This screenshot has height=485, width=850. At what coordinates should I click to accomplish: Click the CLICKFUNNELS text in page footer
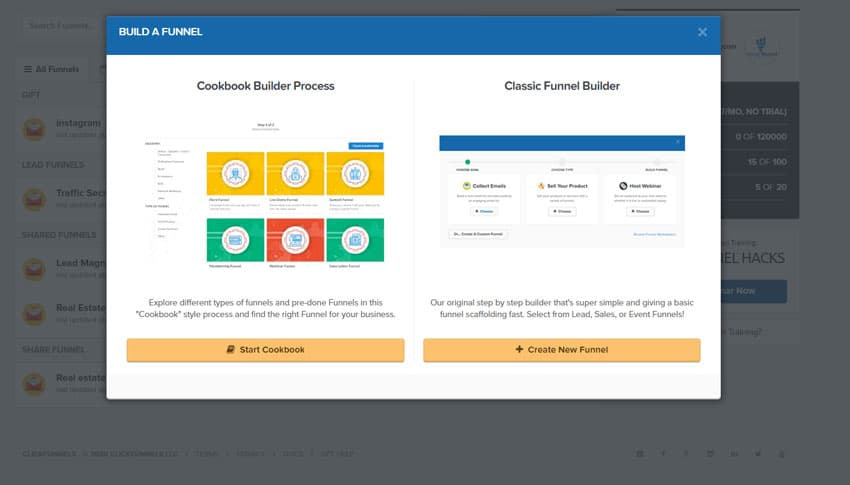point(49,454)
